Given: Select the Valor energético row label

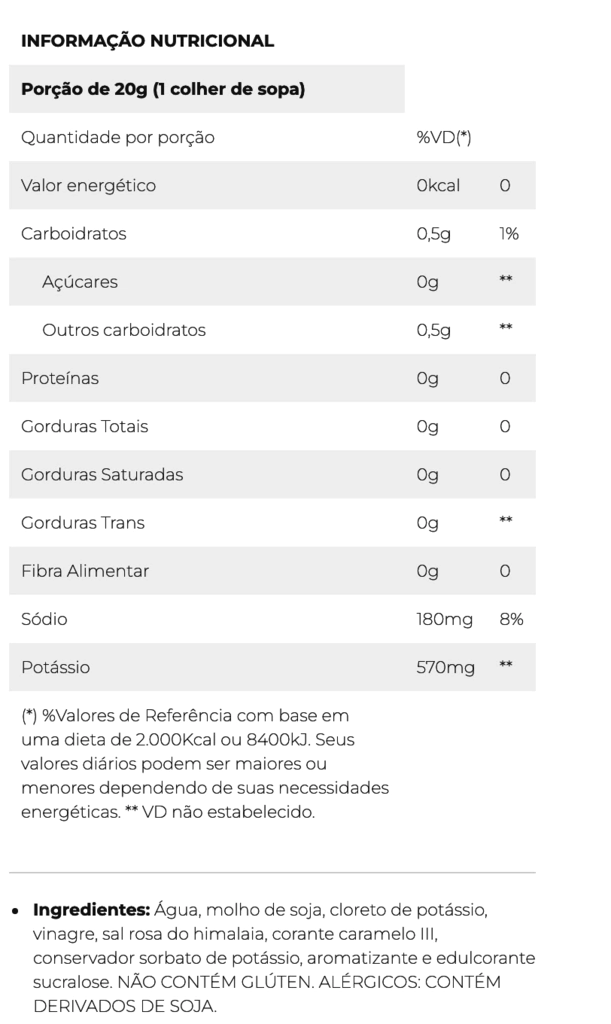Looking at the screenshot, I should pyautogui.click(x=88, y=185).
